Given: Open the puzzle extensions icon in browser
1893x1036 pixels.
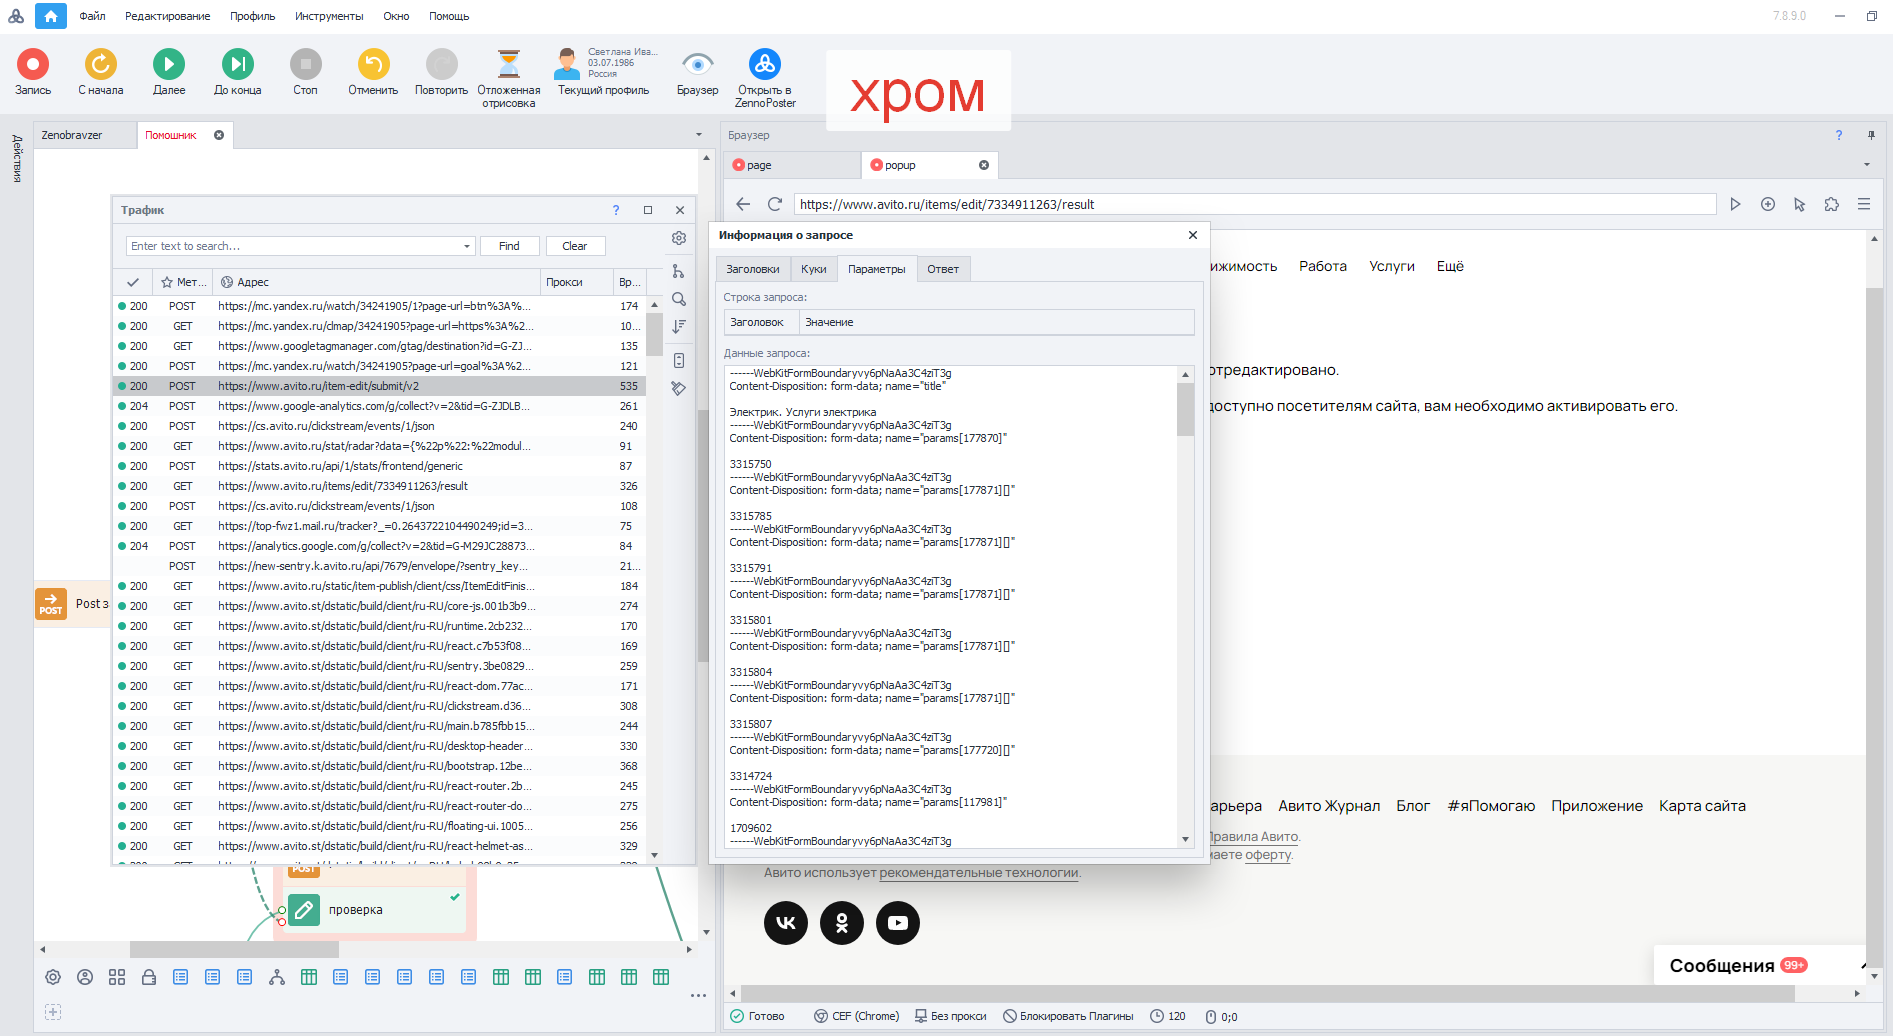Looking at the screenshot, I should [x=1832, y=204].
